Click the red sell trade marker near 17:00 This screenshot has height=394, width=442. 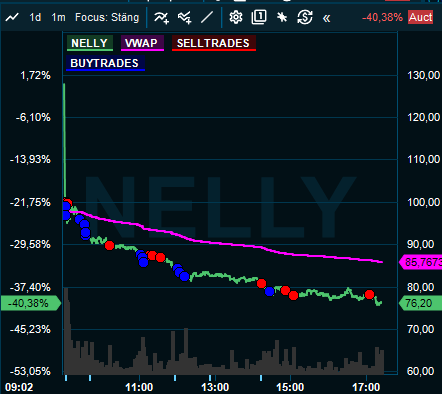[x=369, y=295]
